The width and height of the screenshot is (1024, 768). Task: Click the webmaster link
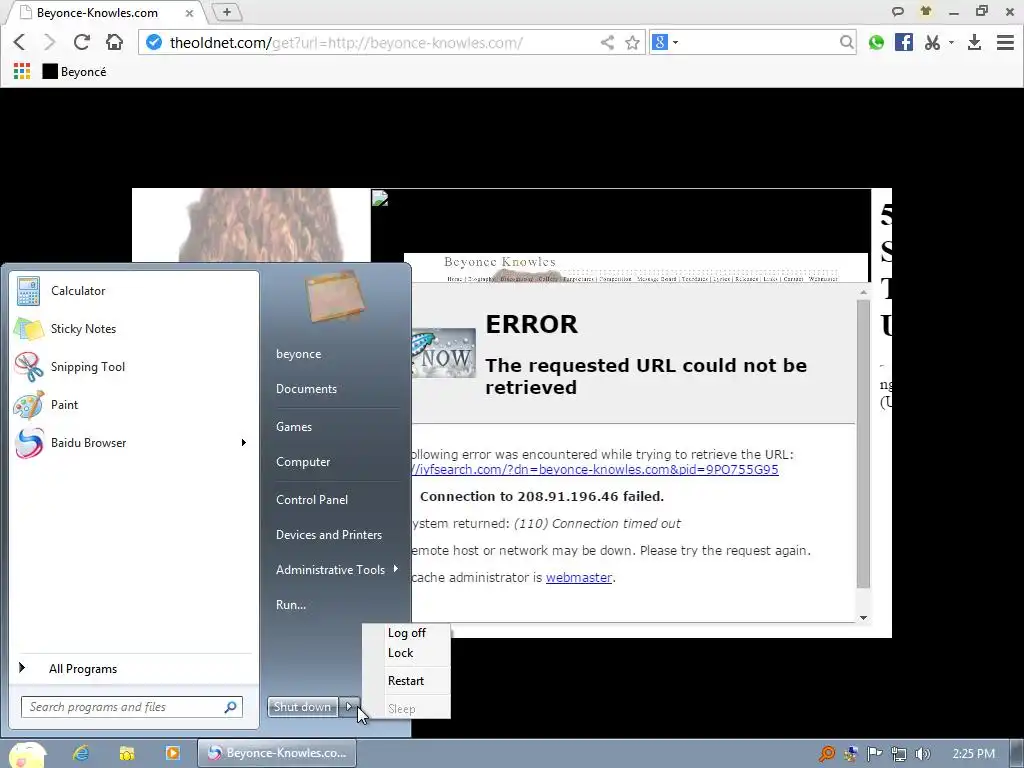(579, 577)
